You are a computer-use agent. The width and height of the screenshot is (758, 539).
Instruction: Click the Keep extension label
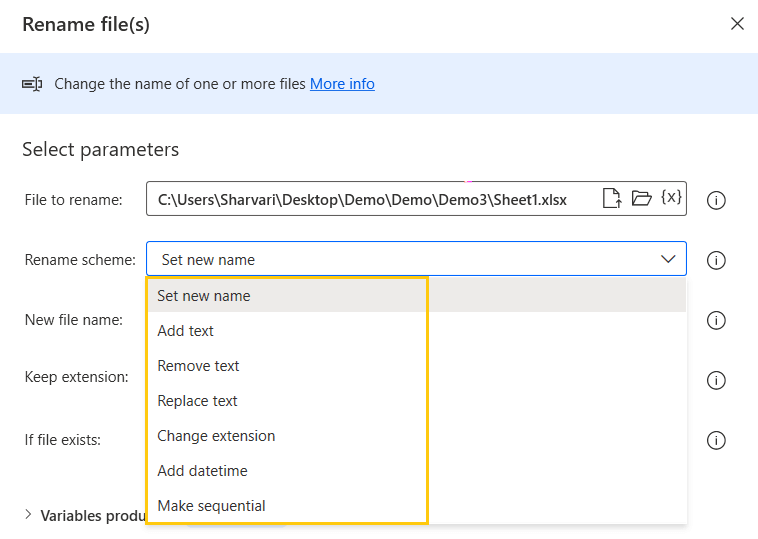tap(77, 377)
